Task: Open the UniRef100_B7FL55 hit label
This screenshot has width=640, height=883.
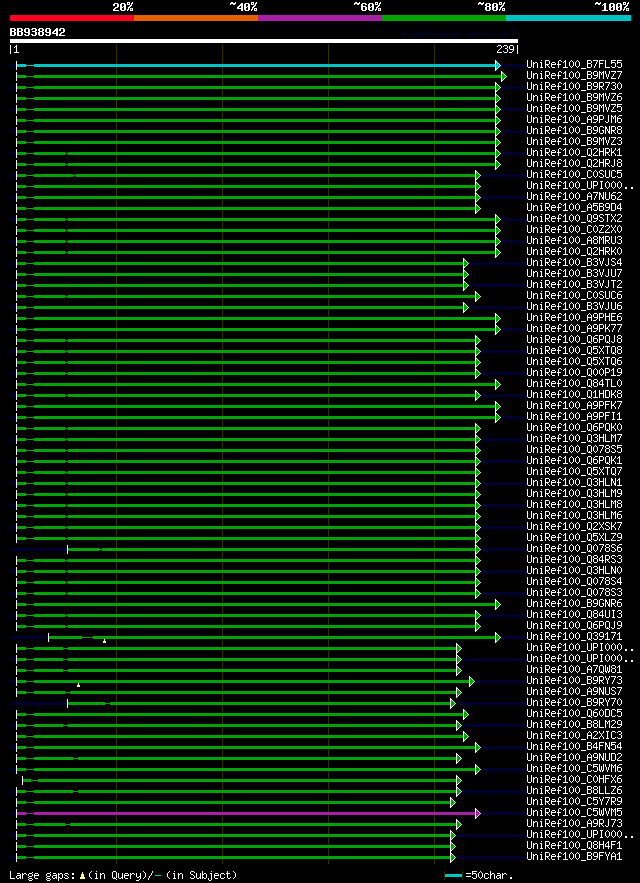Action: (574, 64)
